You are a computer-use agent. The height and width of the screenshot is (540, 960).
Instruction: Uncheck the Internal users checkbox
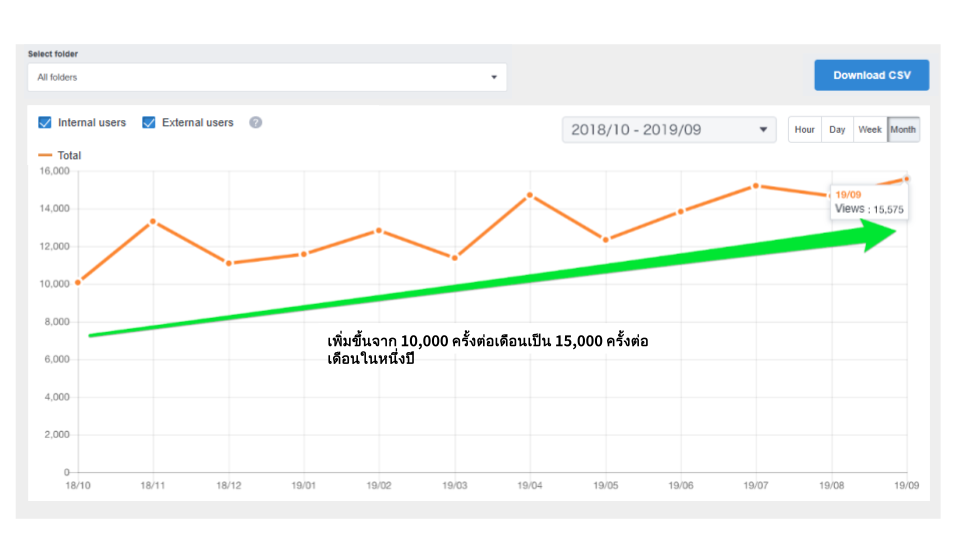pyautogui.click(x=45, y=123)
